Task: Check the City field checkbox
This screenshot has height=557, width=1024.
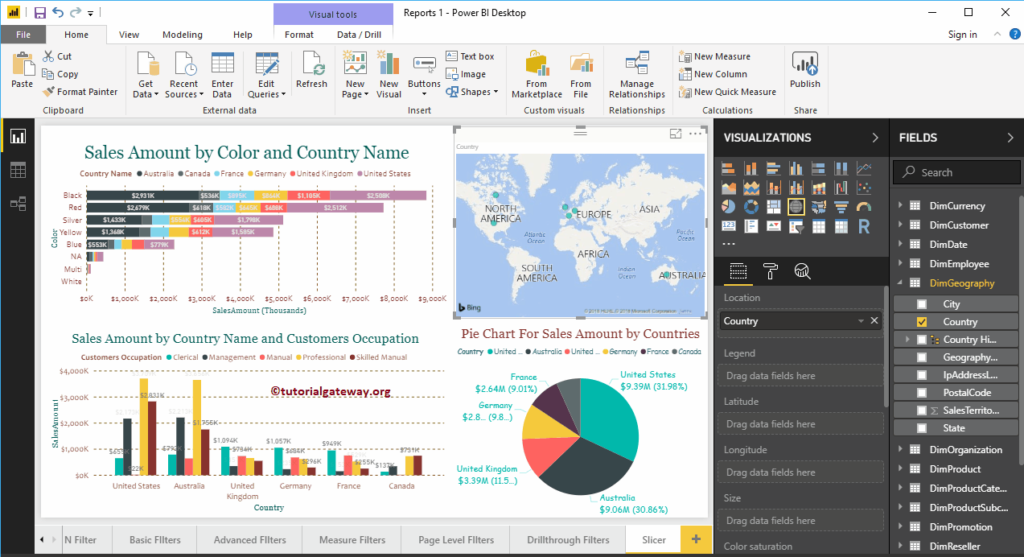Action: [x=921, y=304]
